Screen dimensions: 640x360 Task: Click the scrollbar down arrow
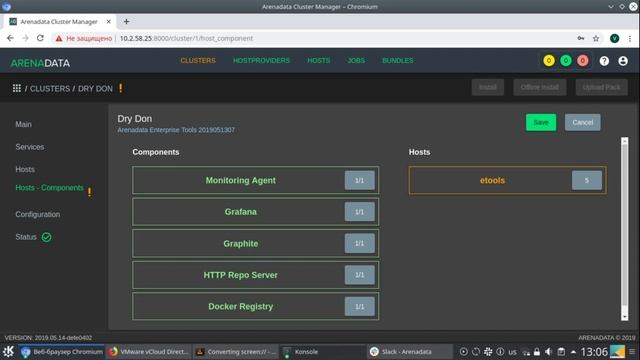(624, 317)
